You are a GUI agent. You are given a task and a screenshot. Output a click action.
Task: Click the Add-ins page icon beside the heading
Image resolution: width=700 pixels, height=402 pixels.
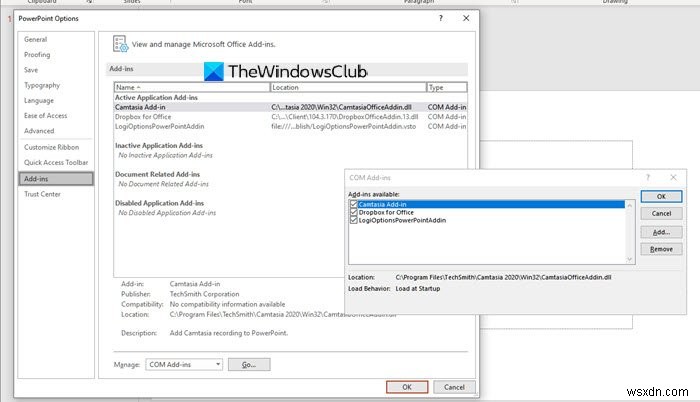(120, 44)
